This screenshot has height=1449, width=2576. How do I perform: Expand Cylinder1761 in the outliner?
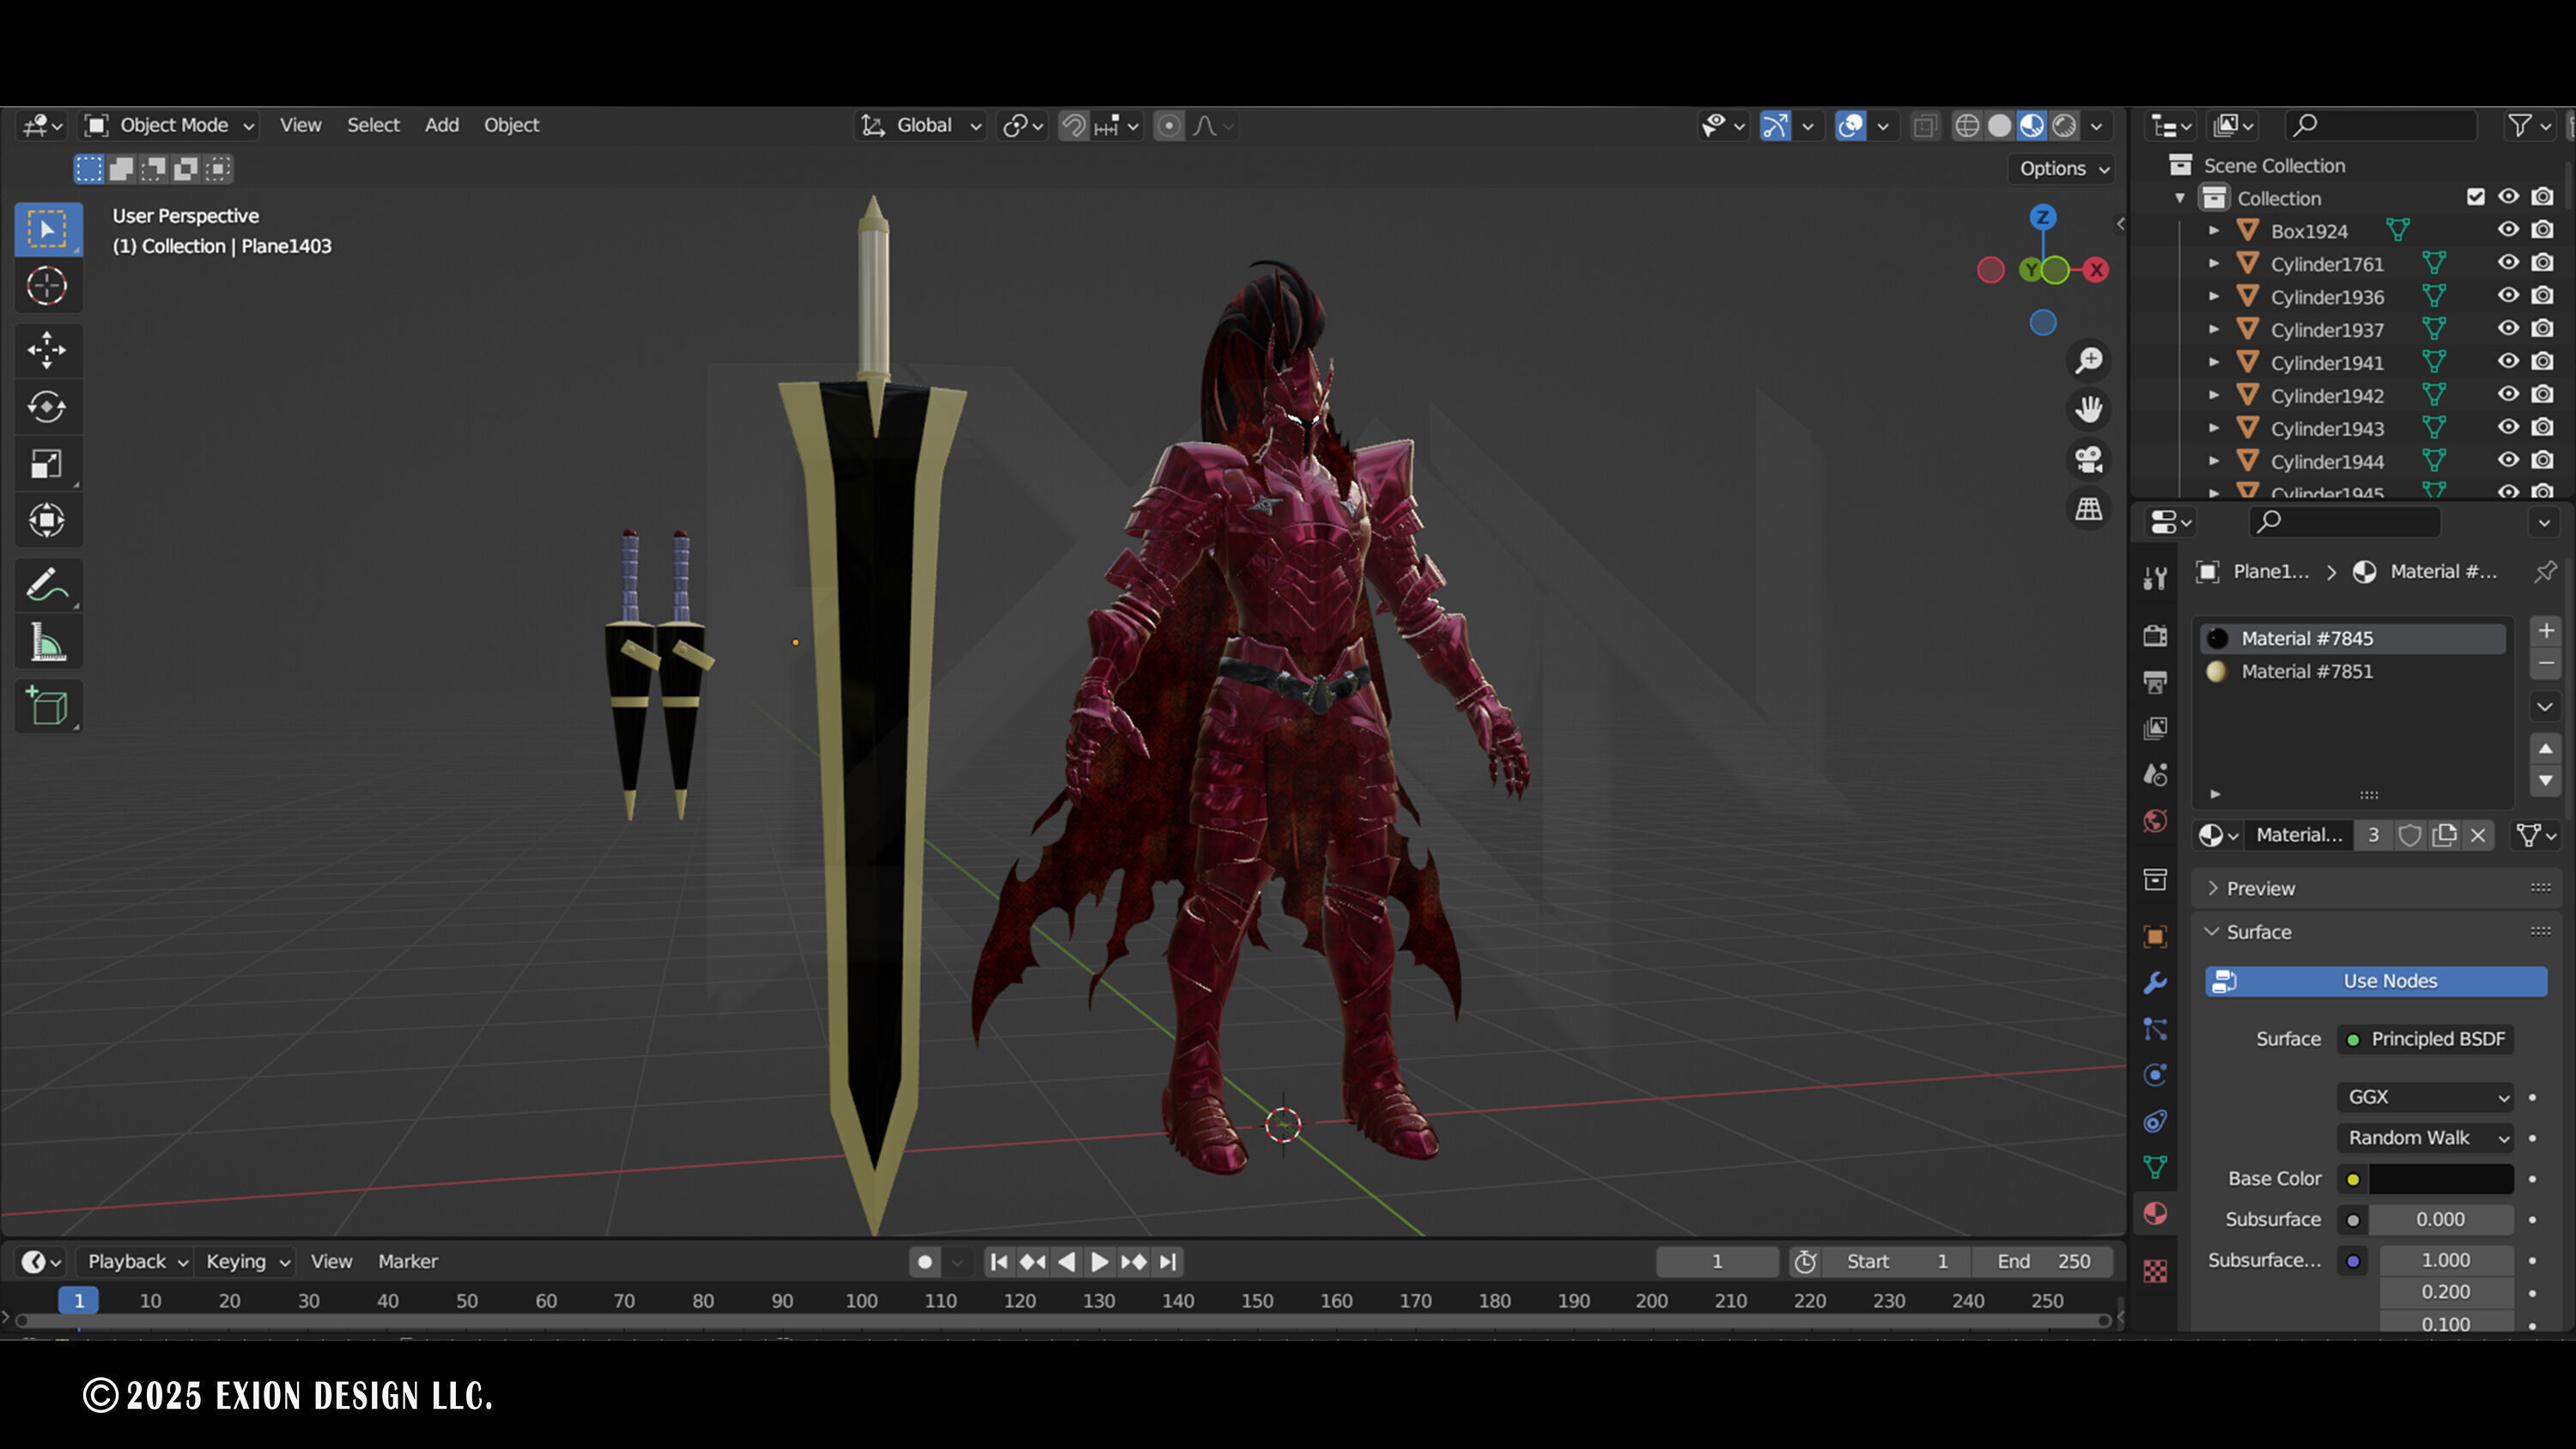click(2213, 264)
